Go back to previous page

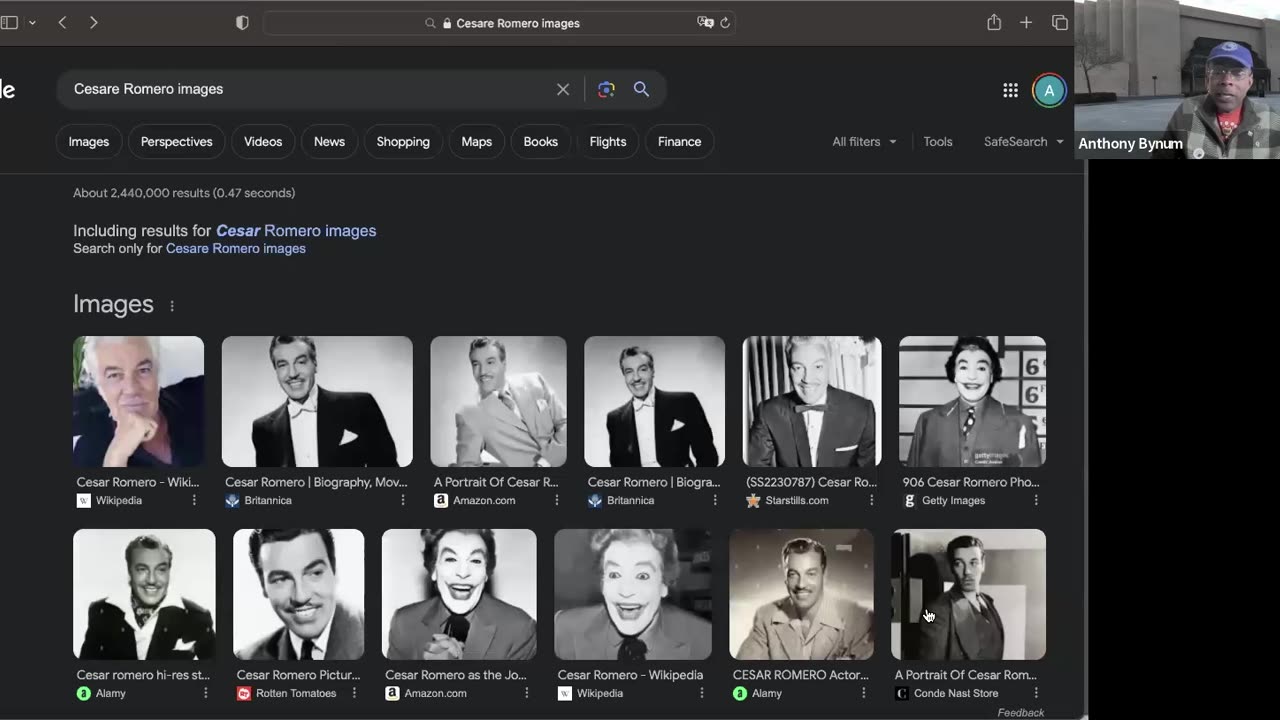point(62,22)
